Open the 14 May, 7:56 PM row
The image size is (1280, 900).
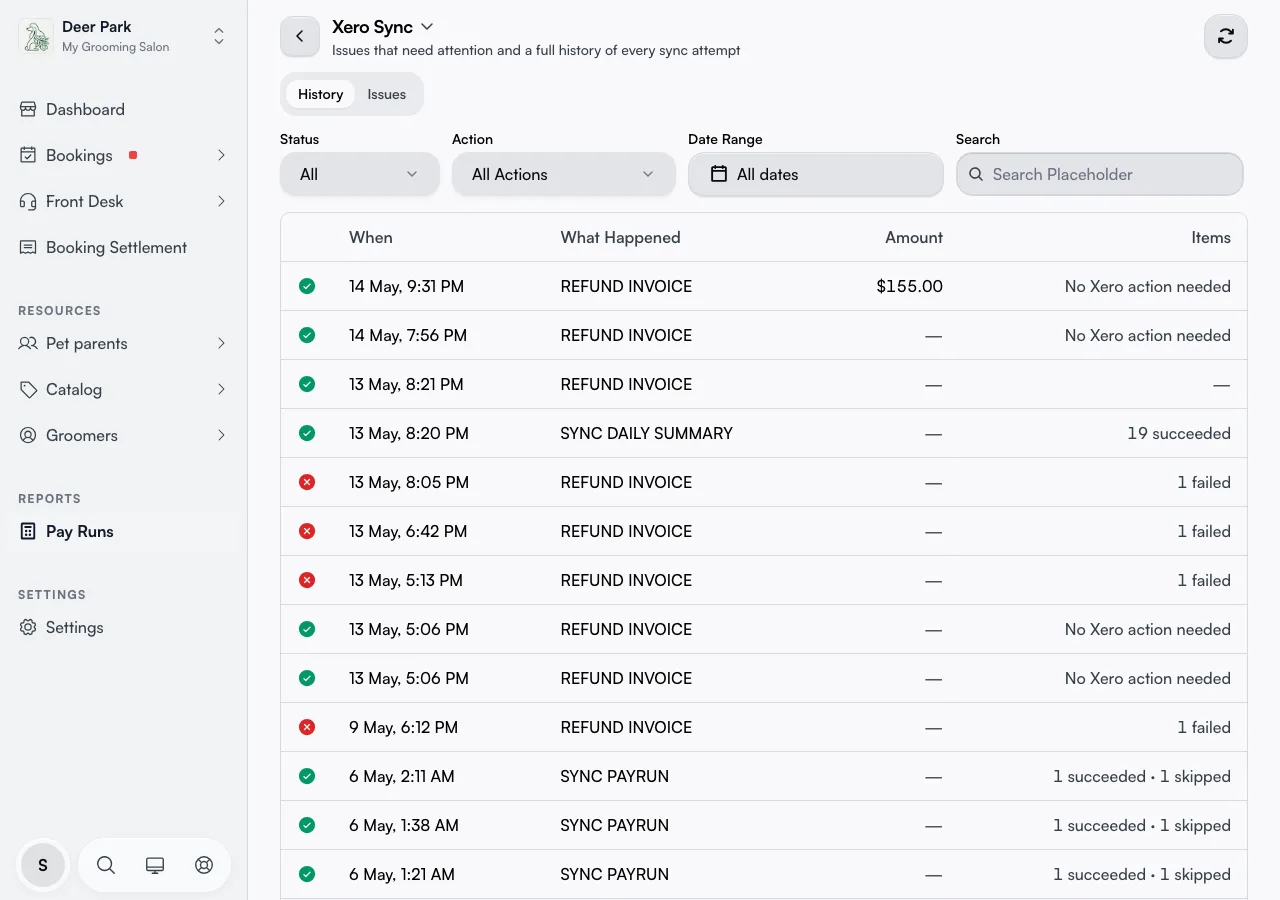coord(764,335)
